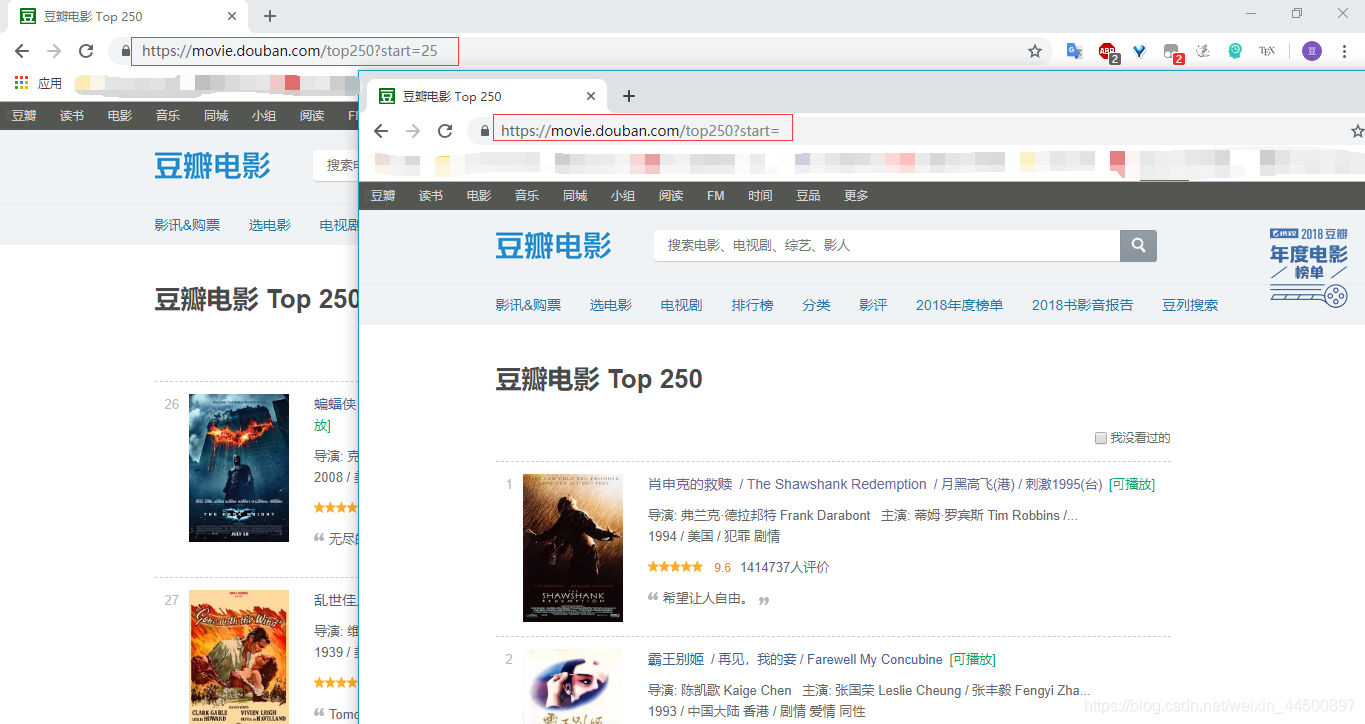Open 排行榜 link
The height and width of the screenshot is (724, 1365).
752,305
